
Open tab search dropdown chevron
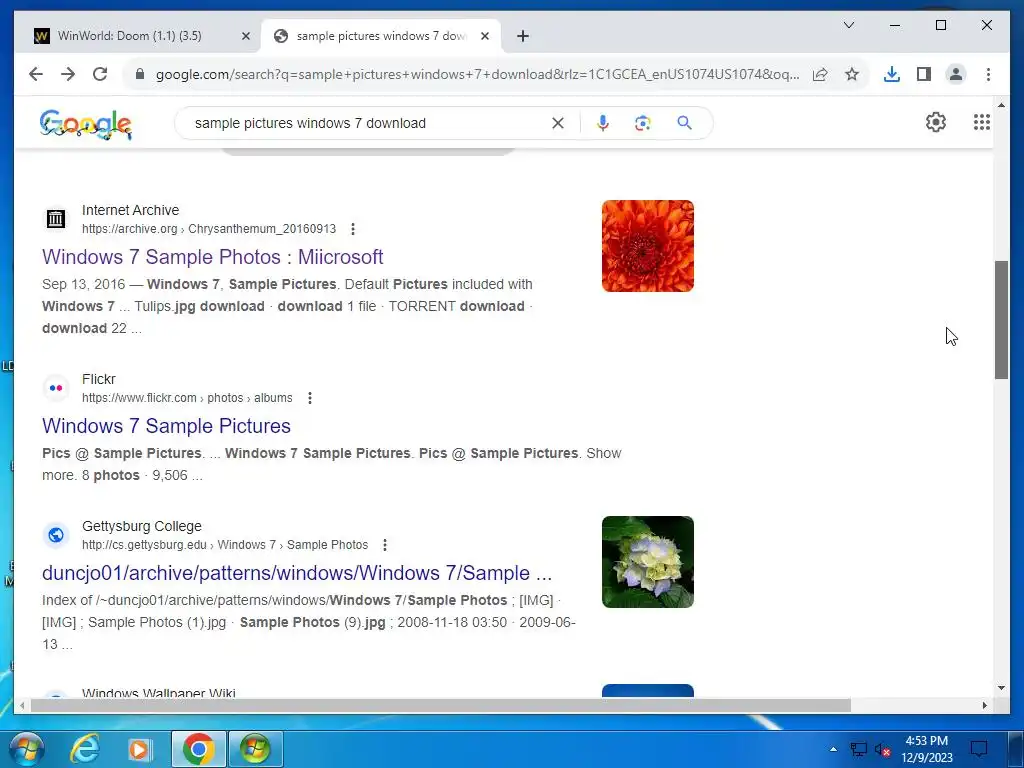pos(849,25)
